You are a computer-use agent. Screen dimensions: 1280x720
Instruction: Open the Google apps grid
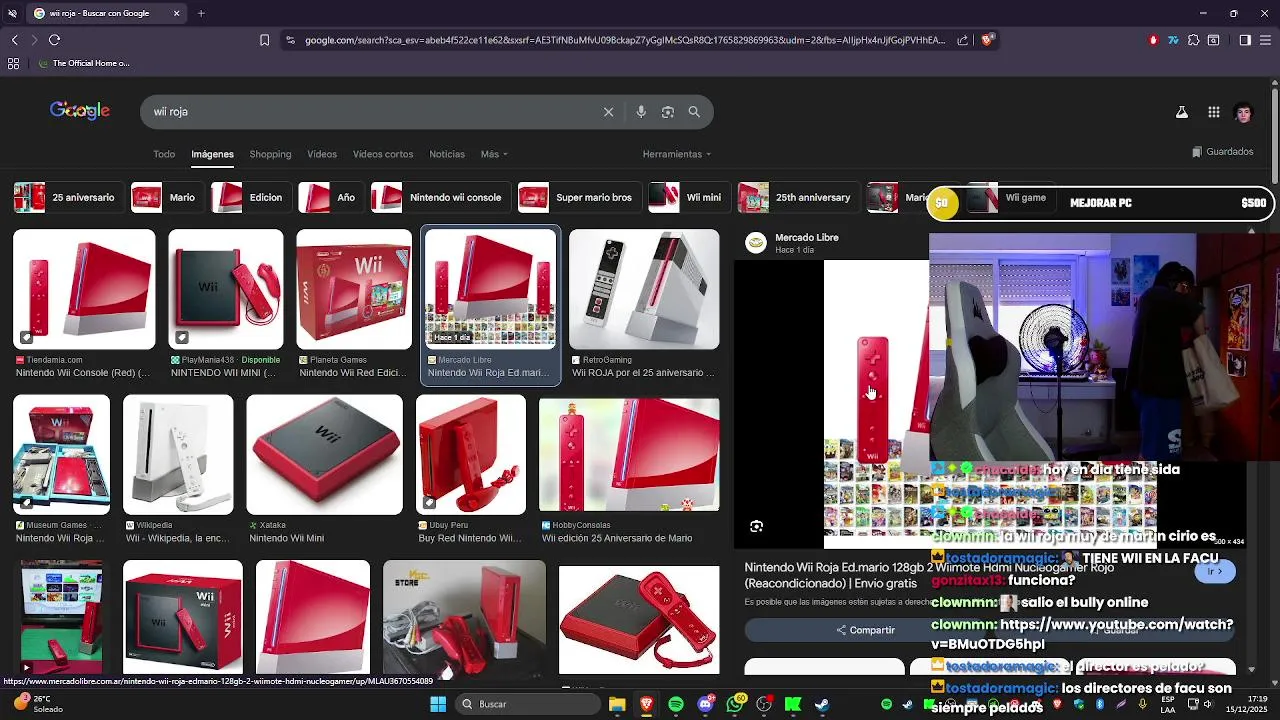[x=1213, y=113]
